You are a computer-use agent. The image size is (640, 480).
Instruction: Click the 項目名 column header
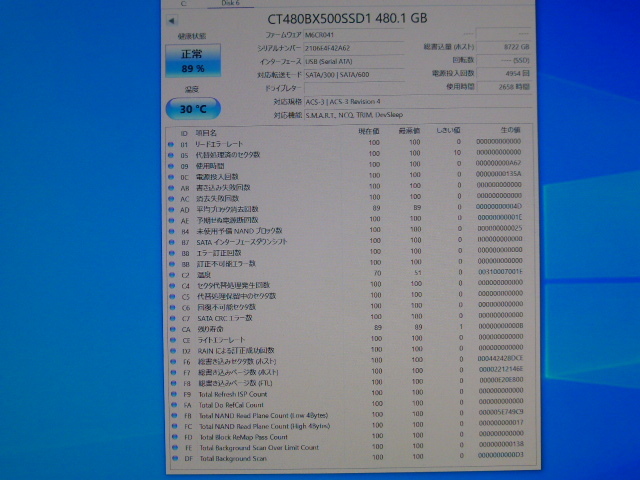tap(206, 133)
